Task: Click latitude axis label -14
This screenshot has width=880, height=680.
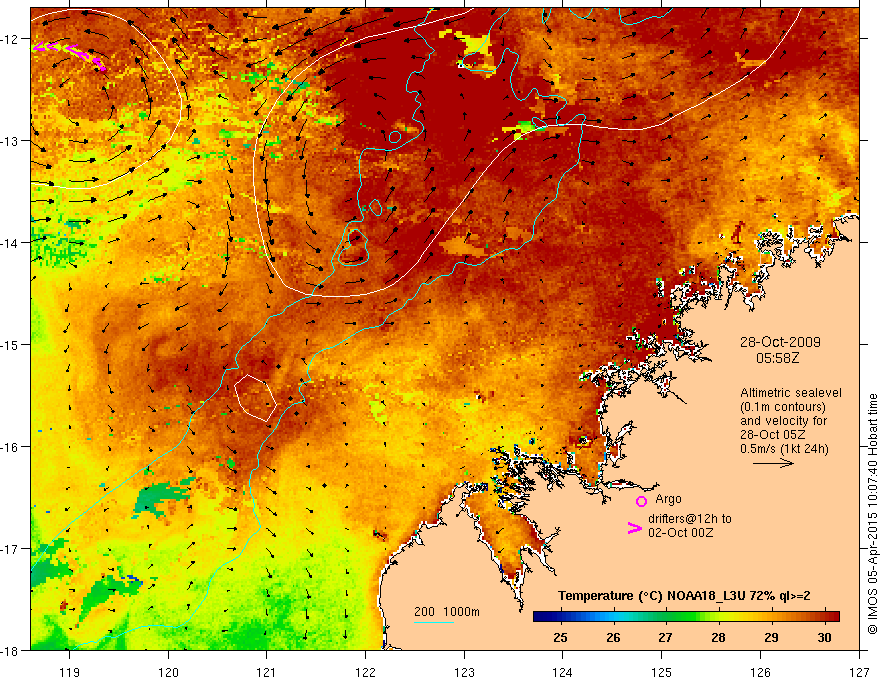Action: click(x=11, y=243)
